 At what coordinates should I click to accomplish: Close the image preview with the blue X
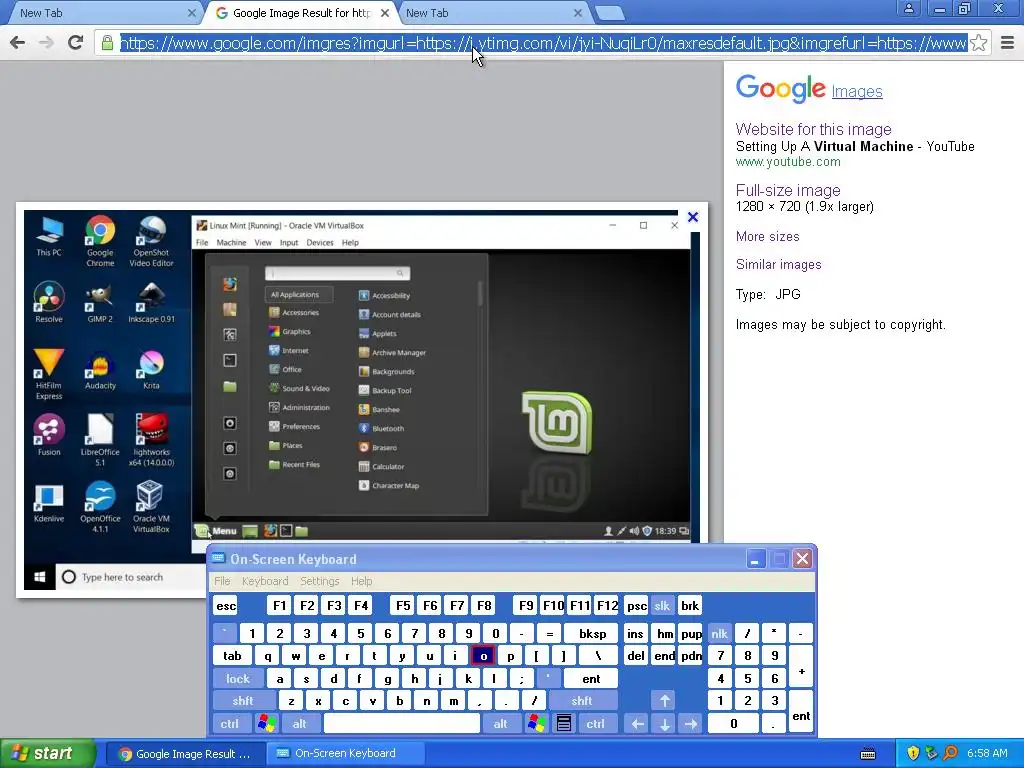pos(693,217)
